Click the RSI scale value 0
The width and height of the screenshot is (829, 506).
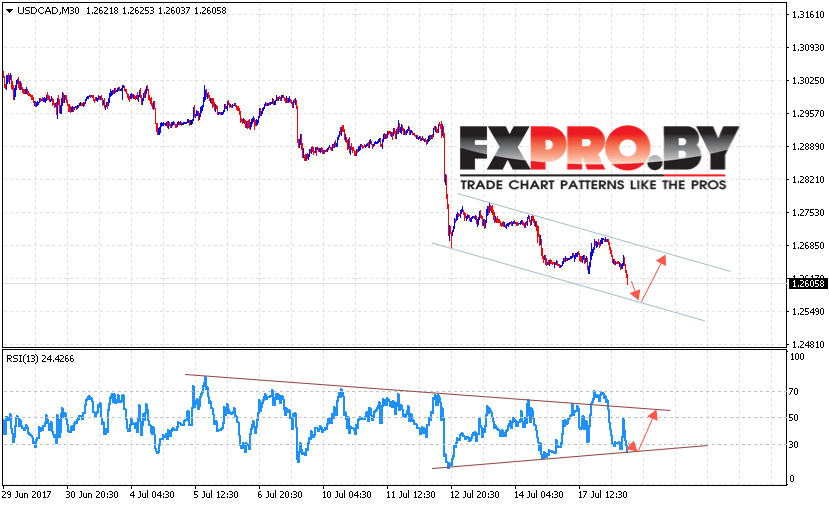791,479
